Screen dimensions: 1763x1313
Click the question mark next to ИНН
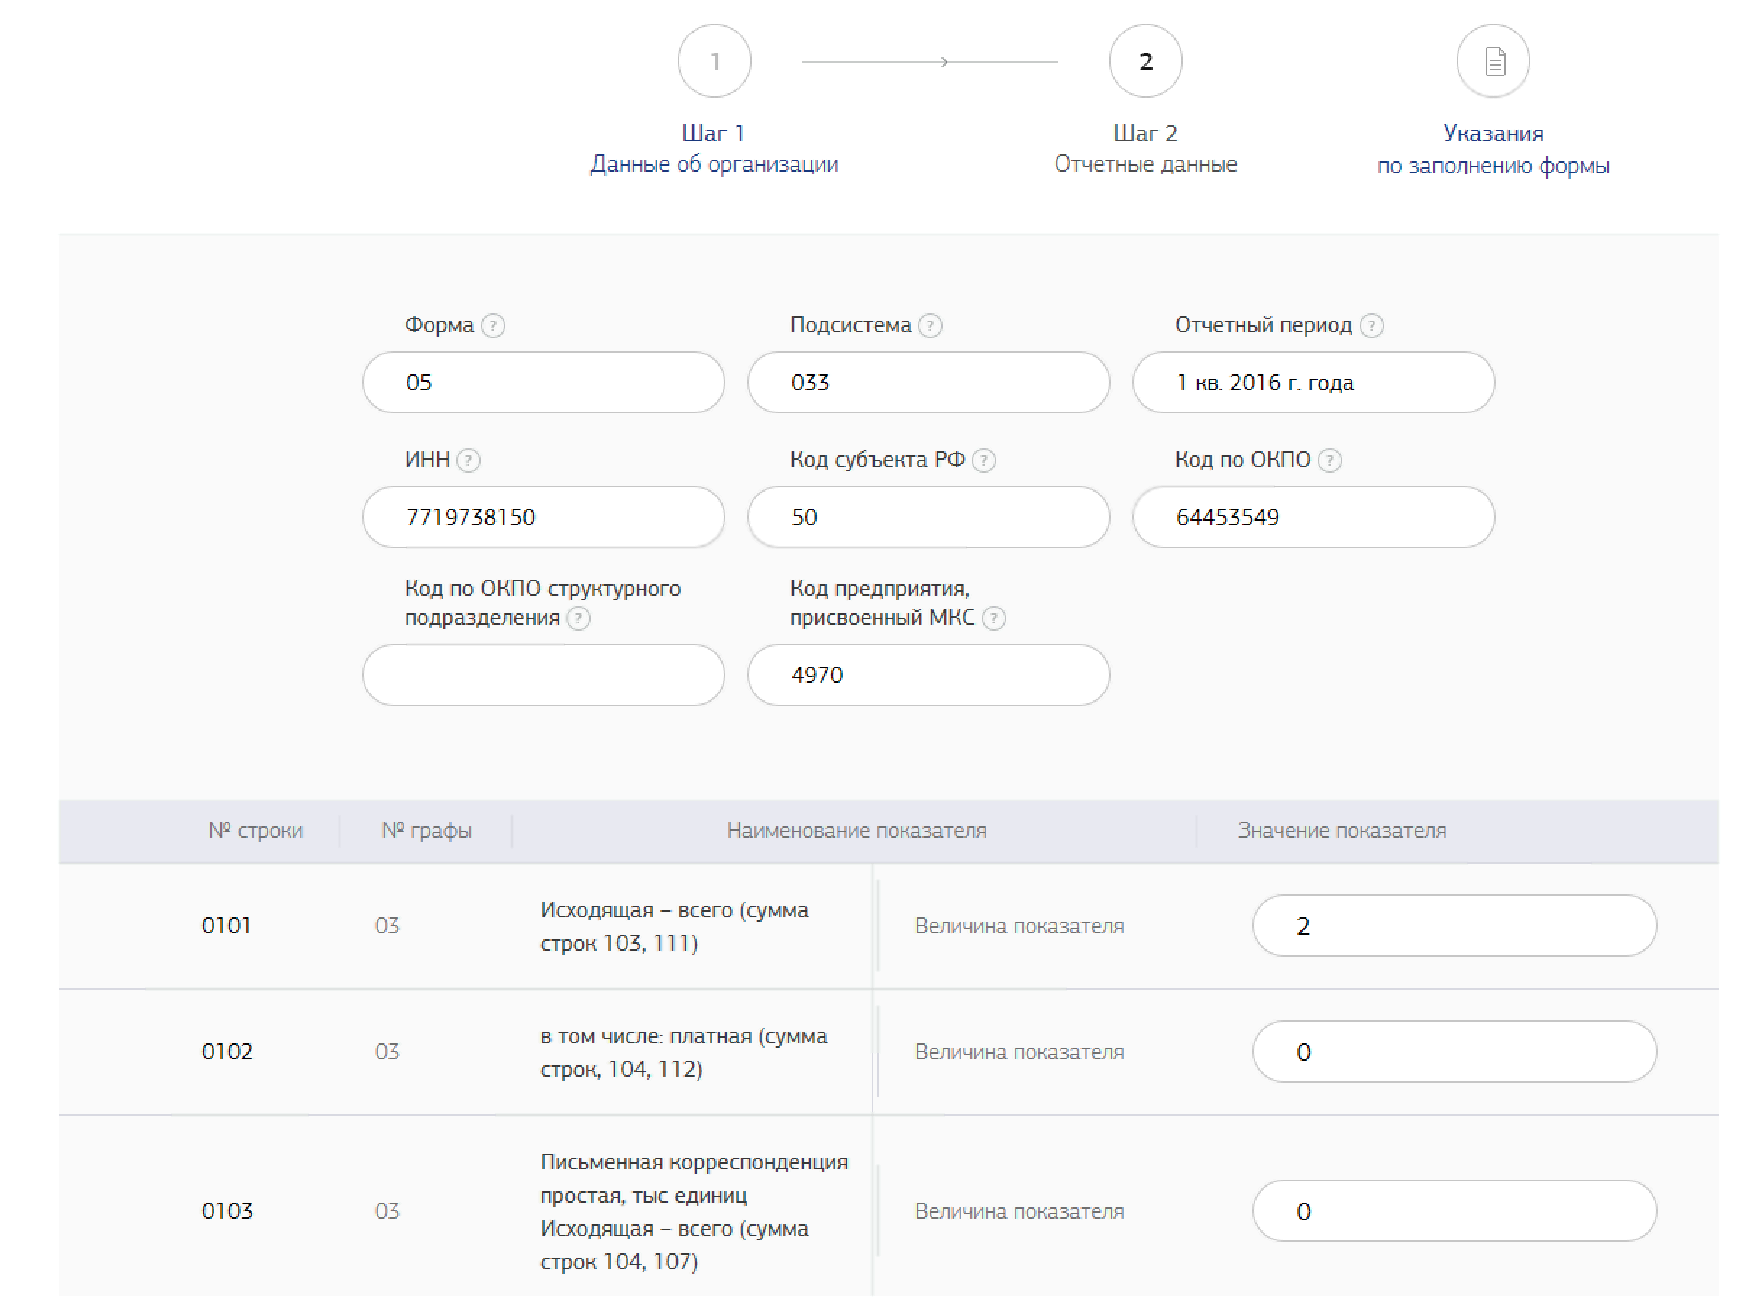click(468, 460)
